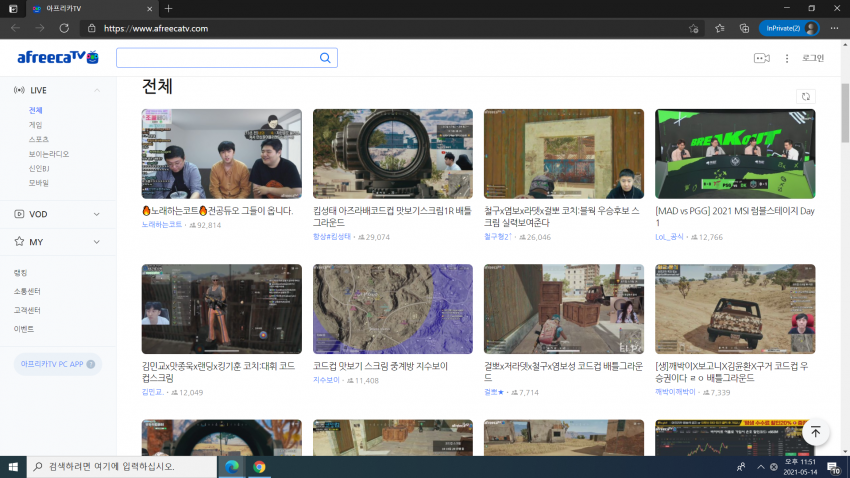
Task: Open browser collections icon
Action: click(x=744, y=28)
